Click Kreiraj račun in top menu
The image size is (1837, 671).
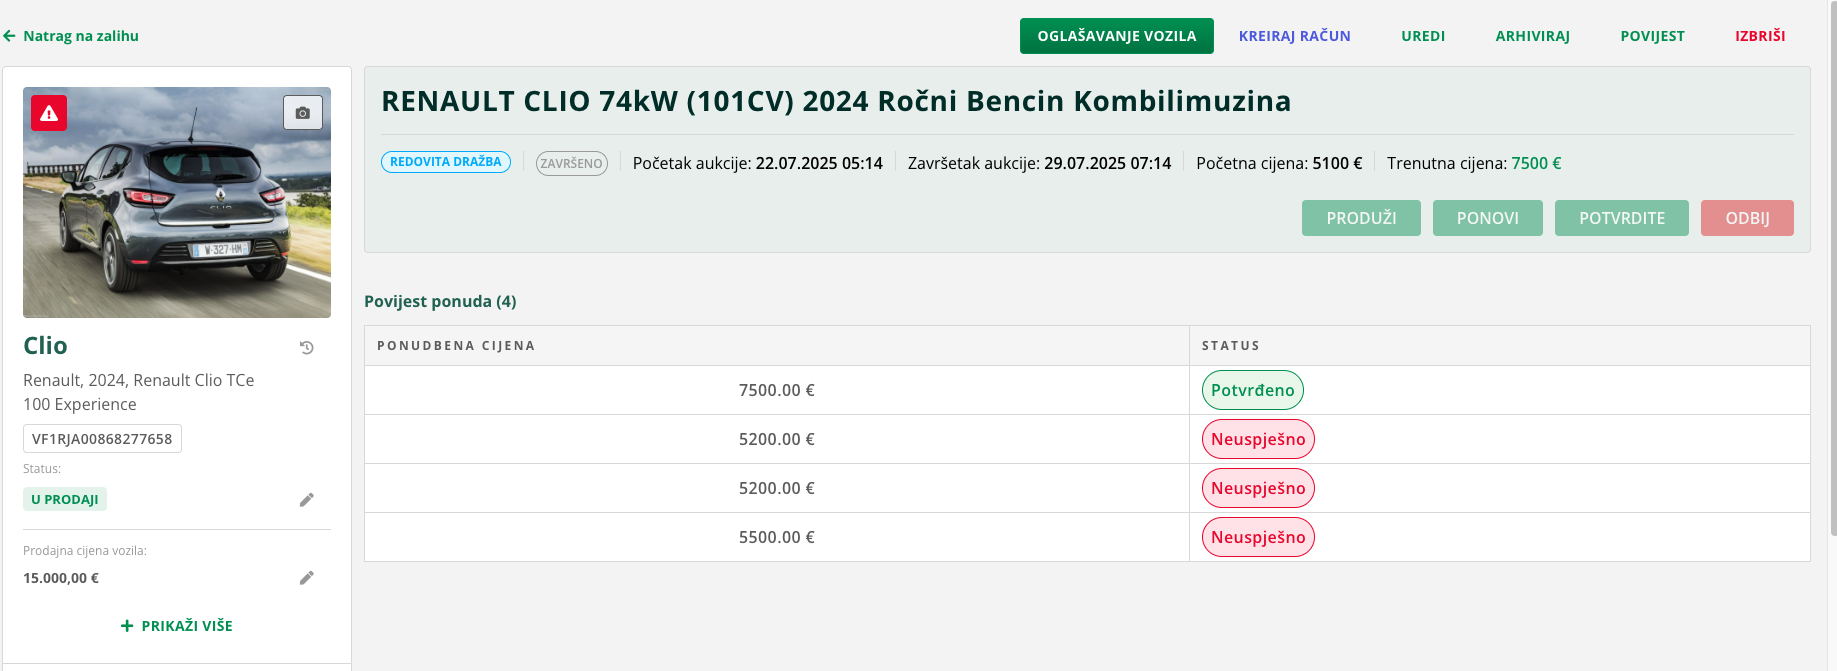[1294, 36]
